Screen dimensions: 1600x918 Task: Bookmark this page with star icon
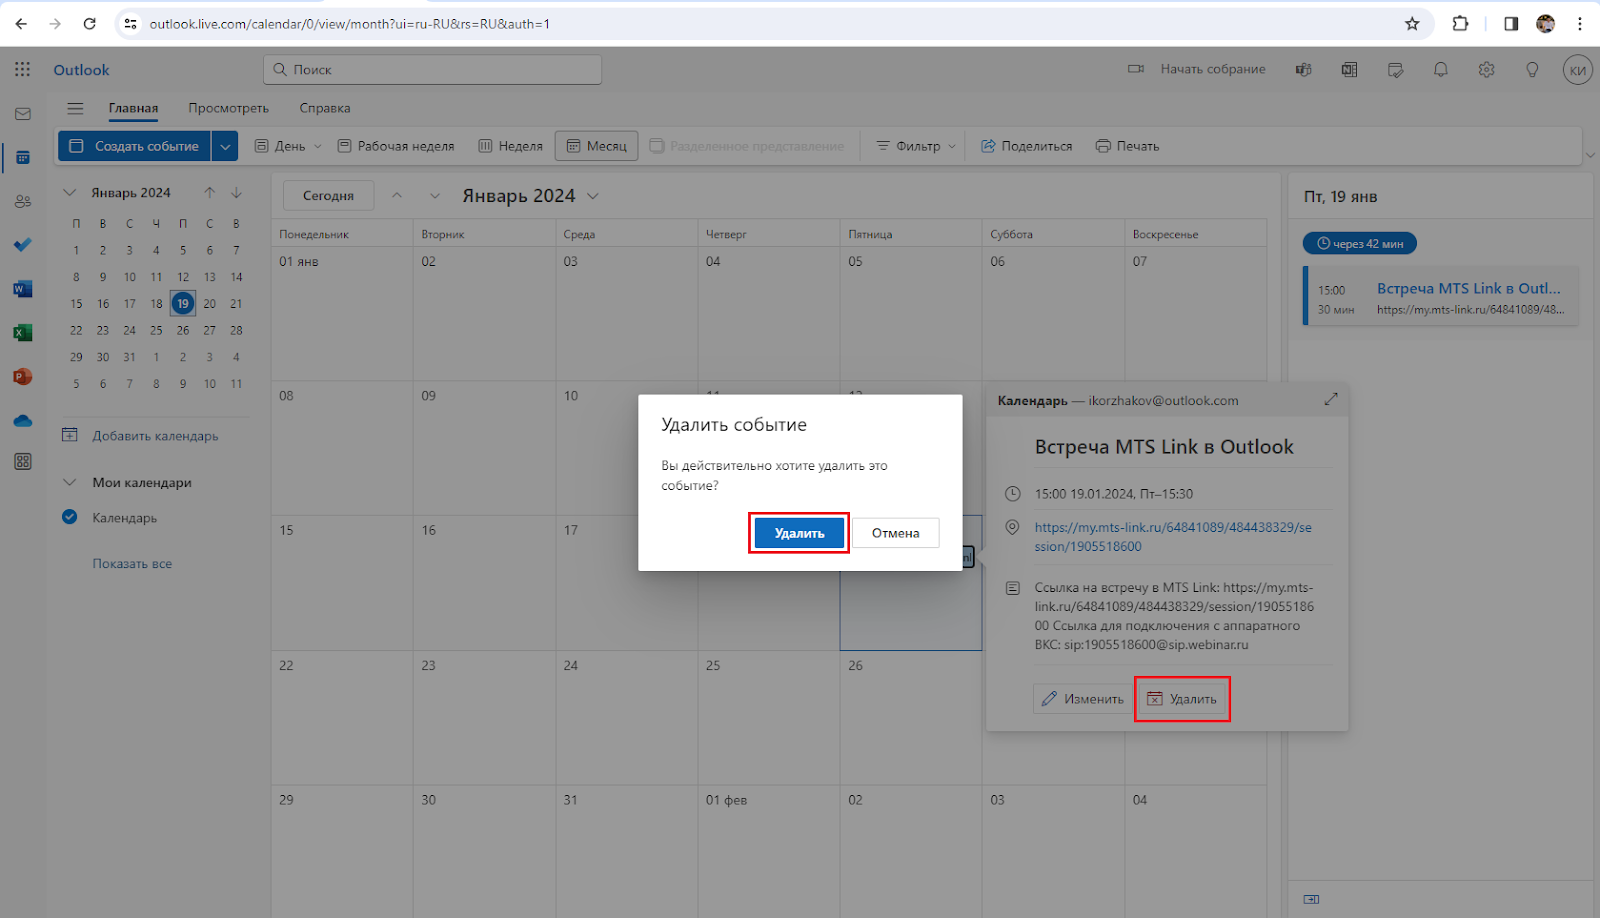(1412, 24)
